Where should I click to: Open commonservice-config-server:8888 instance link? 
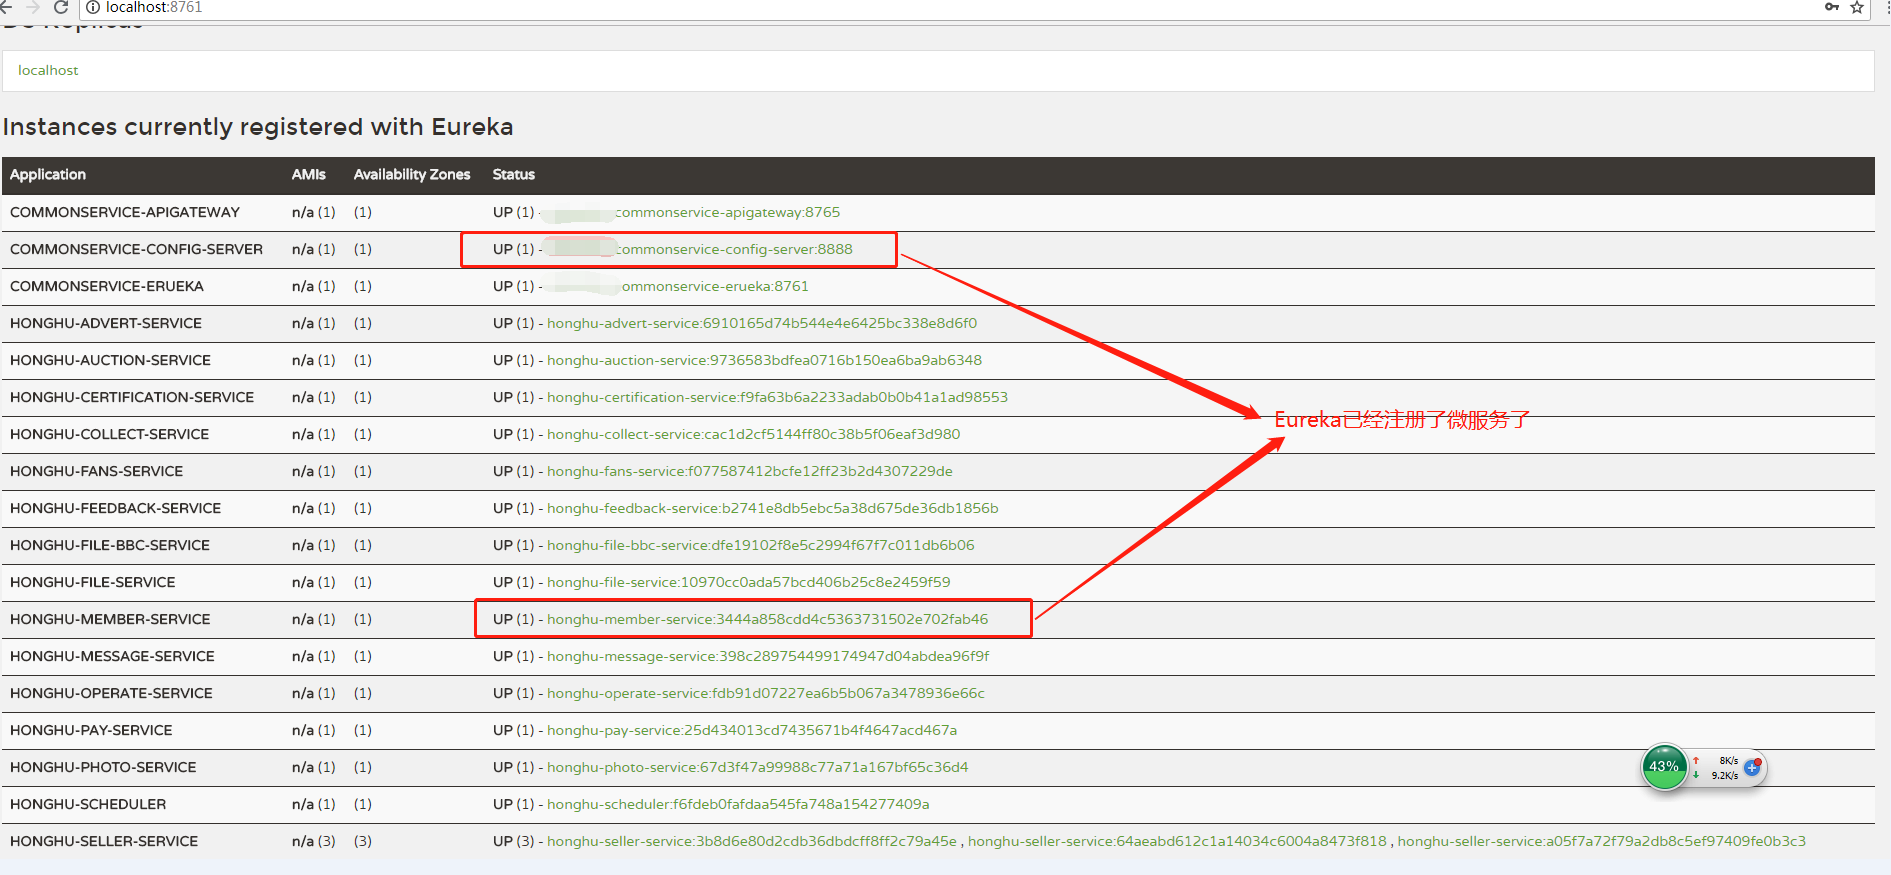pyautogui.click(x=734, y=249)
